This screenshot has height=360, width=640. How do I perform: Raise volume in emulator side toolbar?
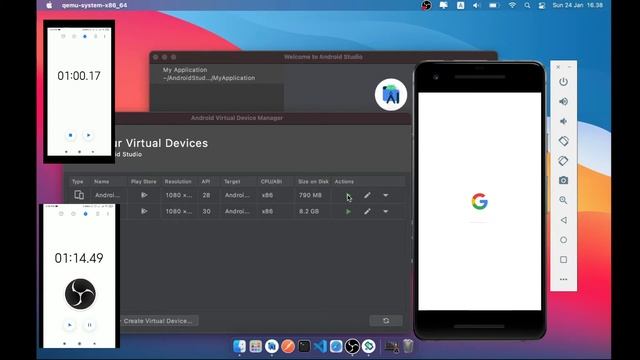pyautogui.click(x=563, y=101)
